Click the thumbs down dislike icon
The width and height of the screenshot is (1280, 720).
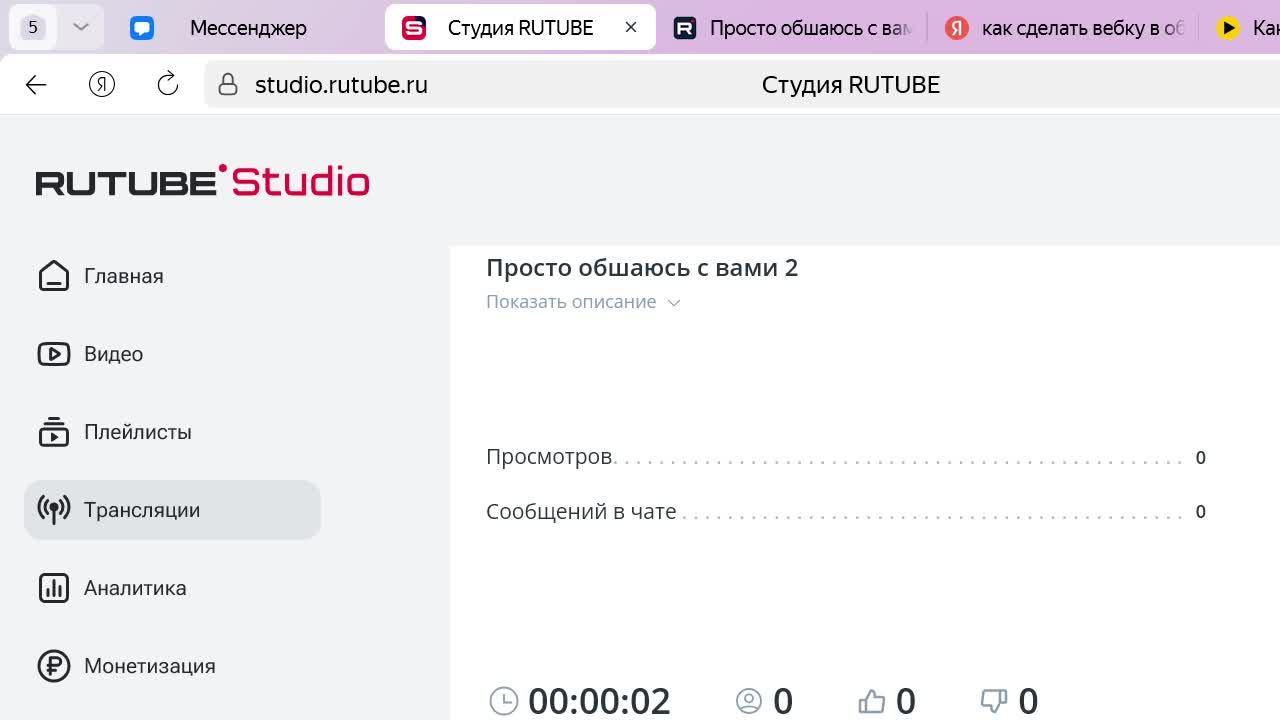(x=994, y=701)
